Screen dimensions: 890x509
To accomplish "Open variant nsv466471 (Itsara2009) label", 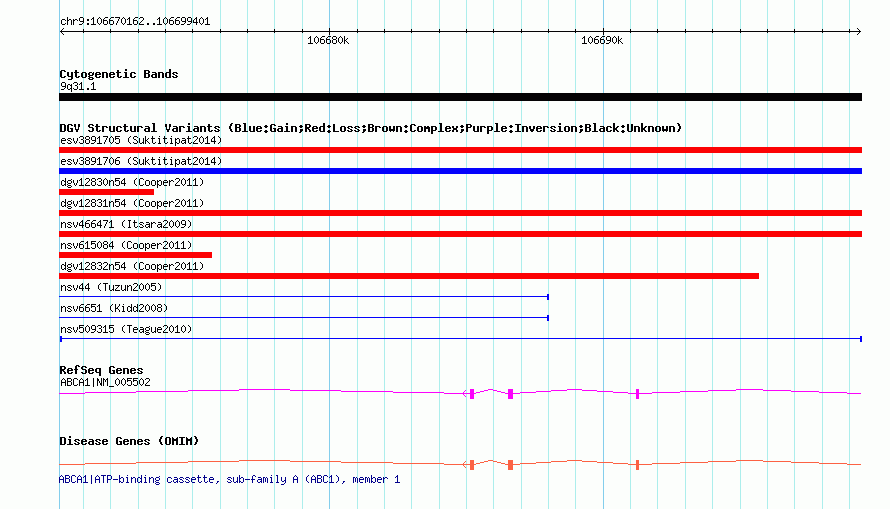I will tap(126, 224).
